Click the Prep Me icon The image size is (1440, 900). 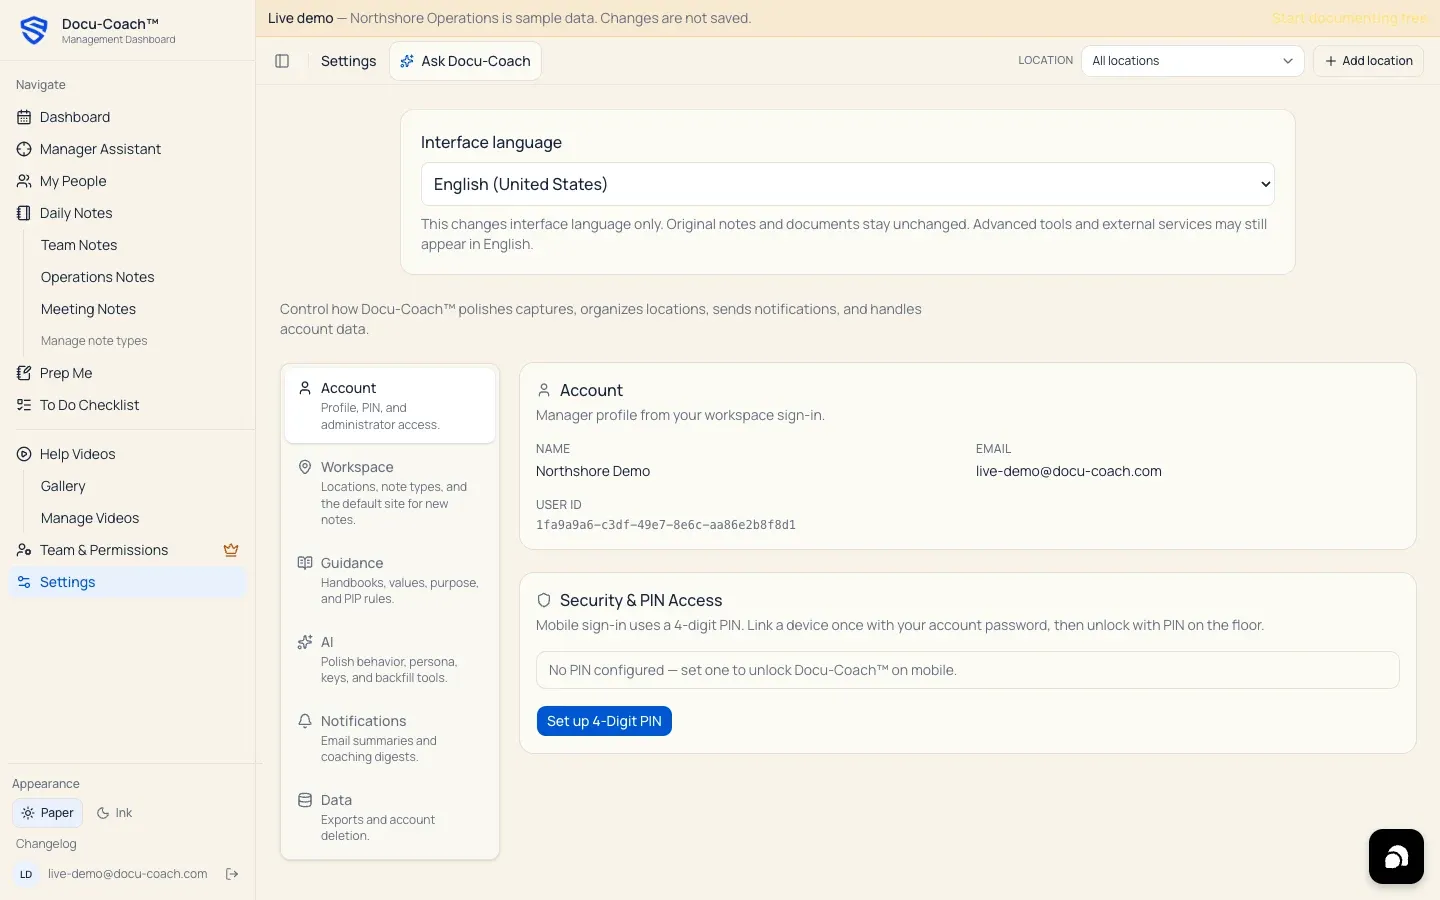(24, 373)
